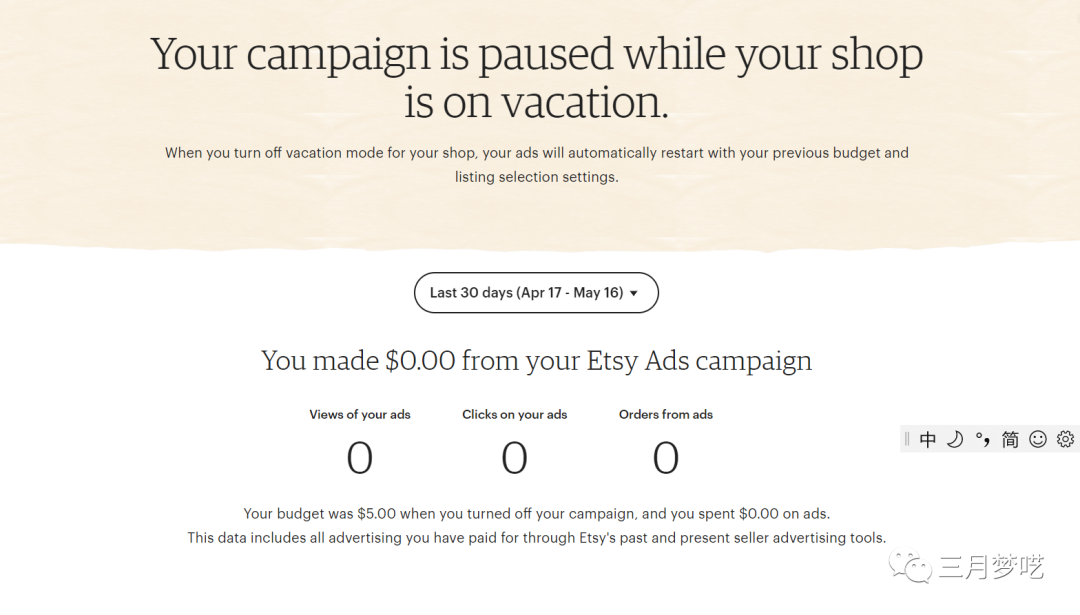Click the Your budget was $5.00 sentence

pyautogui.click(x=537, y=514)
